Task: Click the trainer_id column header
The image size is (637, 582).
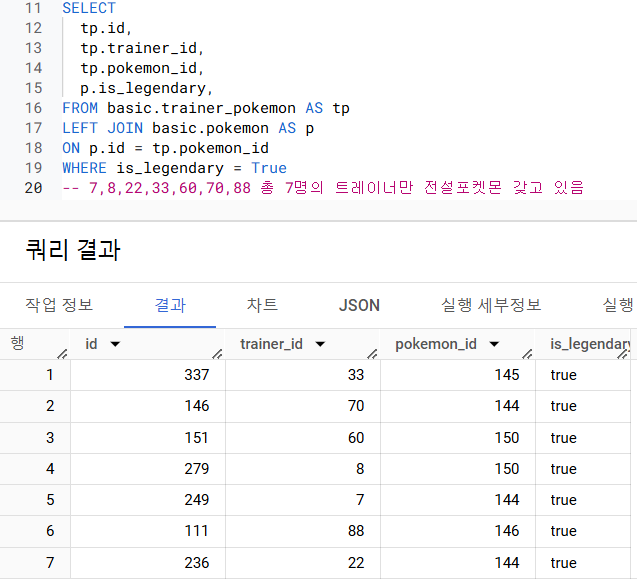Action: point(303,344)
